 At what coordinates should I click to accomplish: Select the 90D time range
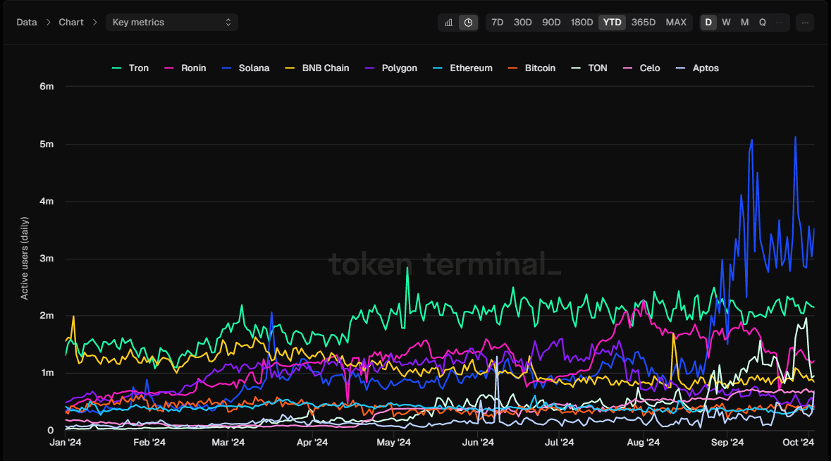click(551, 22)
